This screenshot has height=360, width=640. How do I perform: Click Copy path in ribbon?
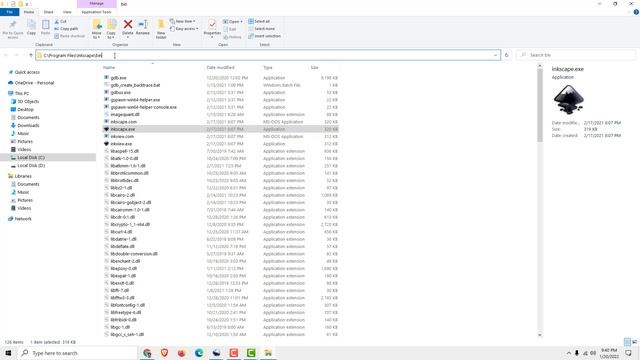click(x=66, y=29)
